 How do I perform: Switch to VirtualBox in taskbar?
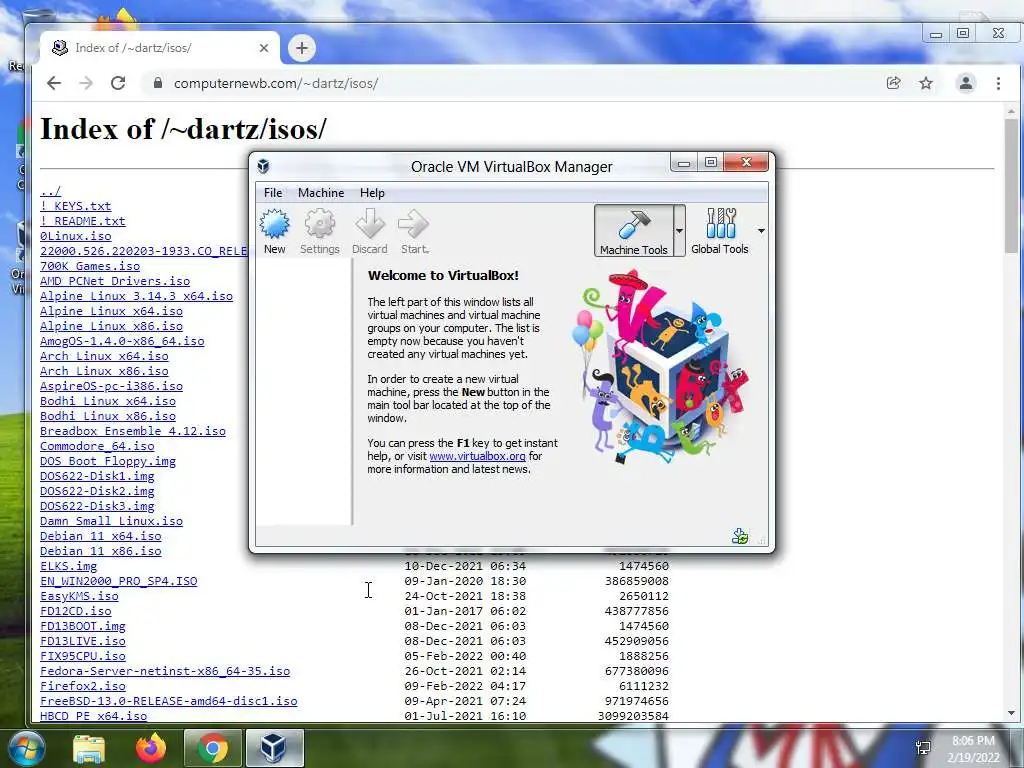coord(274,748)
